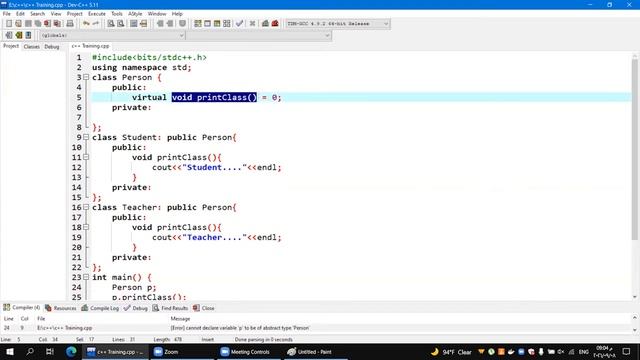Click the editor vertical scrollbar thumb
The height and width of the screenshot is (360, 640).
click(635, 149)
